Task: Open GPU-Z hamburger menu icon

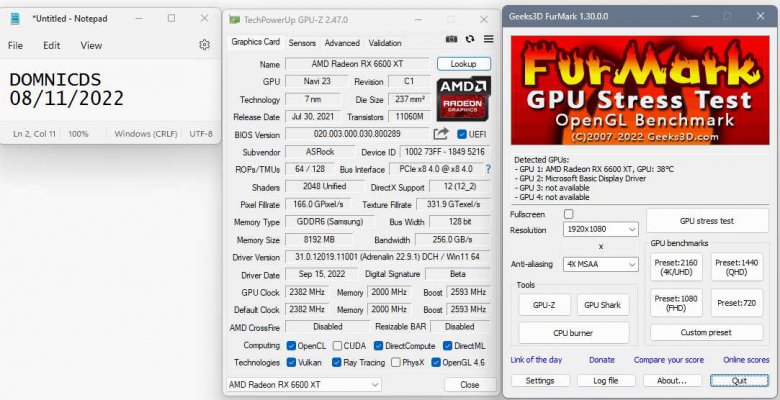Action: pyautogui.click(x=488, y=39)
